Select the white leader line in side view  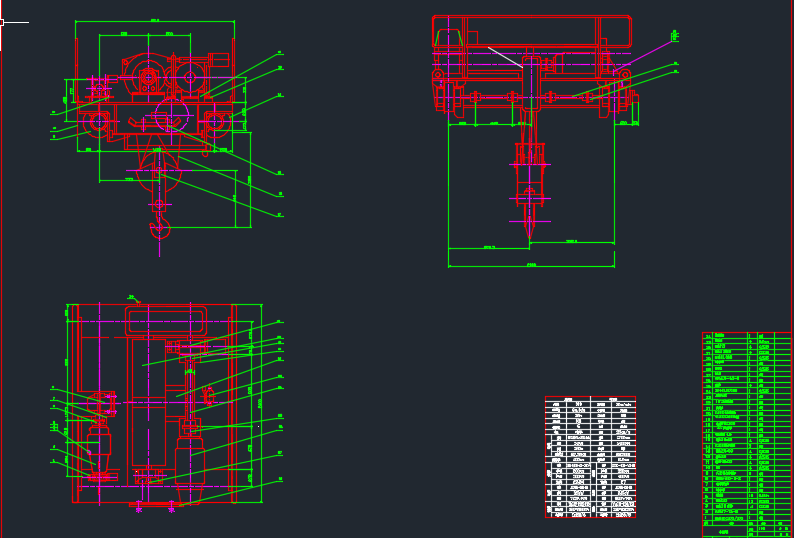(x=505, y=57)
